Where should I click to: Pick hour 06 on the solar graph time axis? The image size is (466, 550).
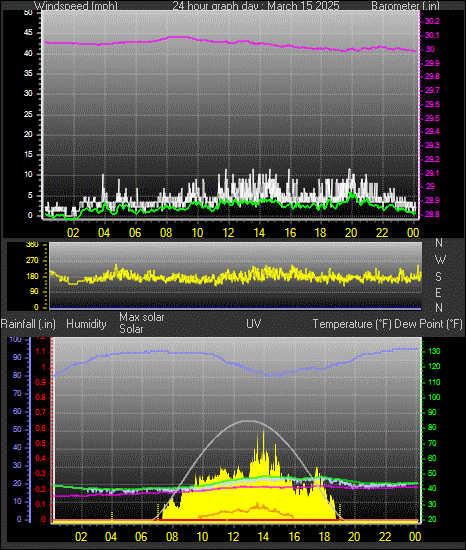(141, 537)
